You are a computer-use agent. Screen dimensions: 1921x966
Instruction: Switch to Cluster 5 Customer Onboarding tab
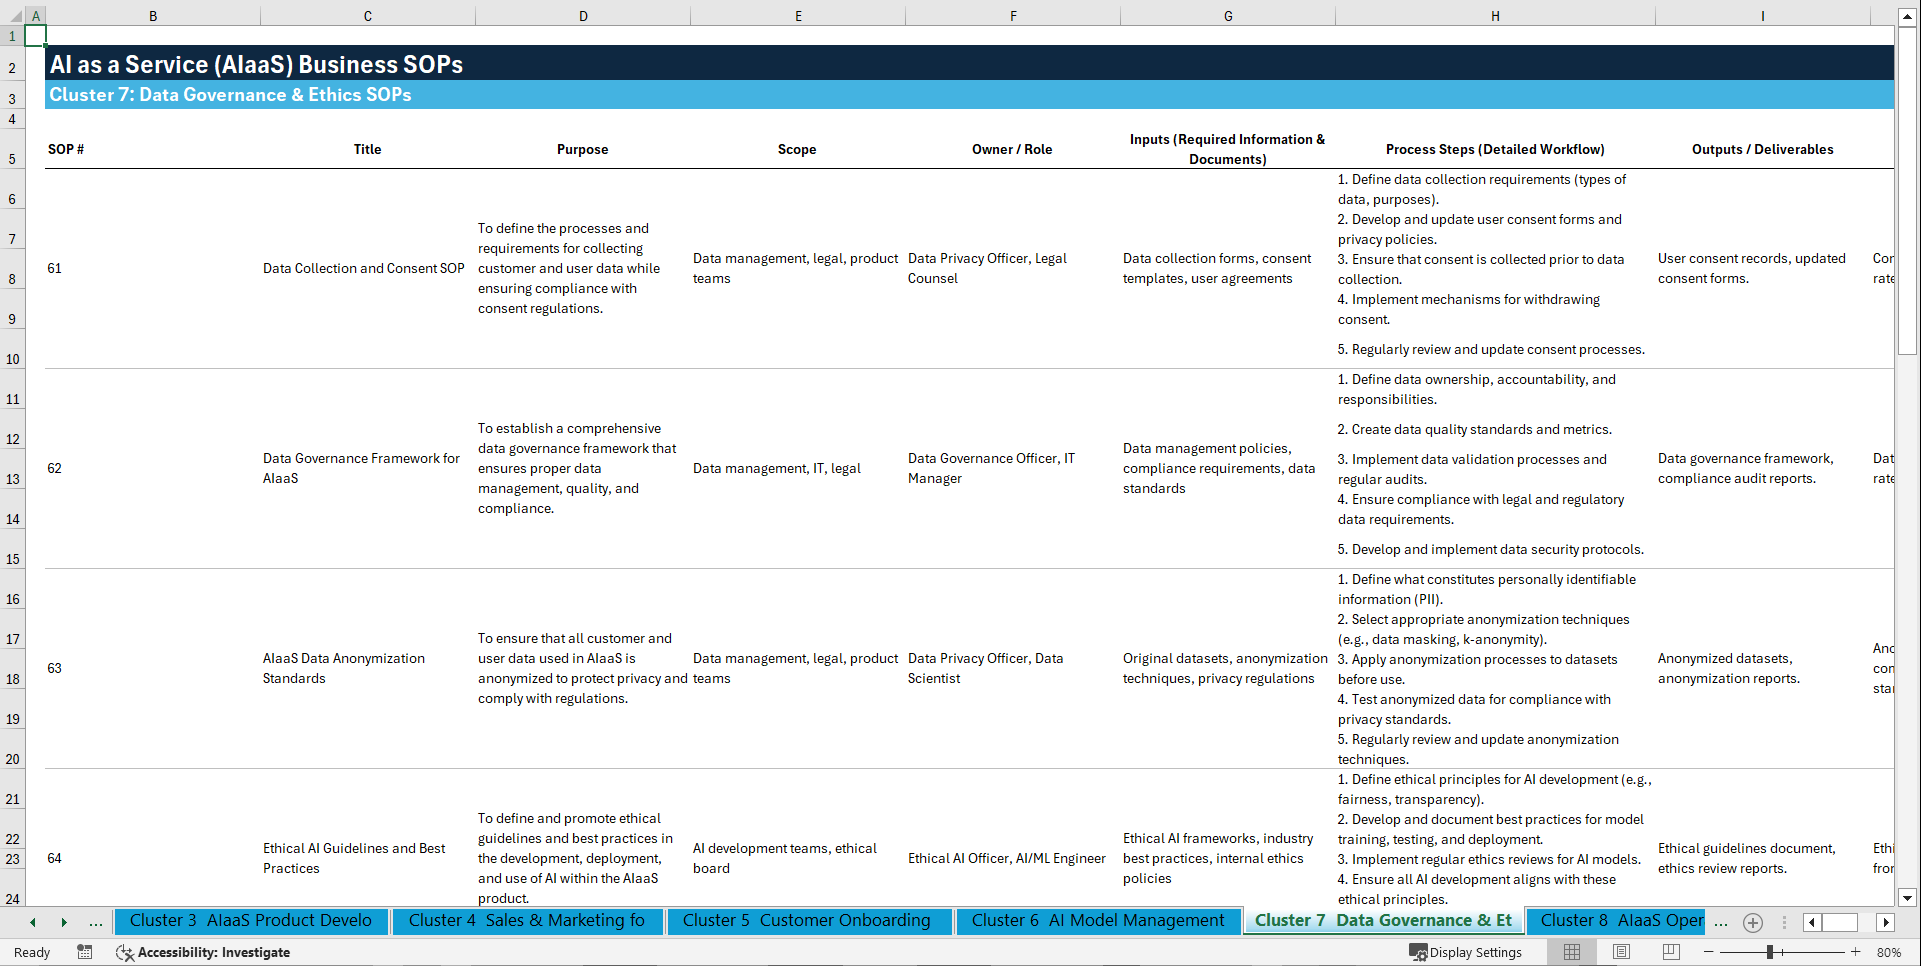click(808, 921)
